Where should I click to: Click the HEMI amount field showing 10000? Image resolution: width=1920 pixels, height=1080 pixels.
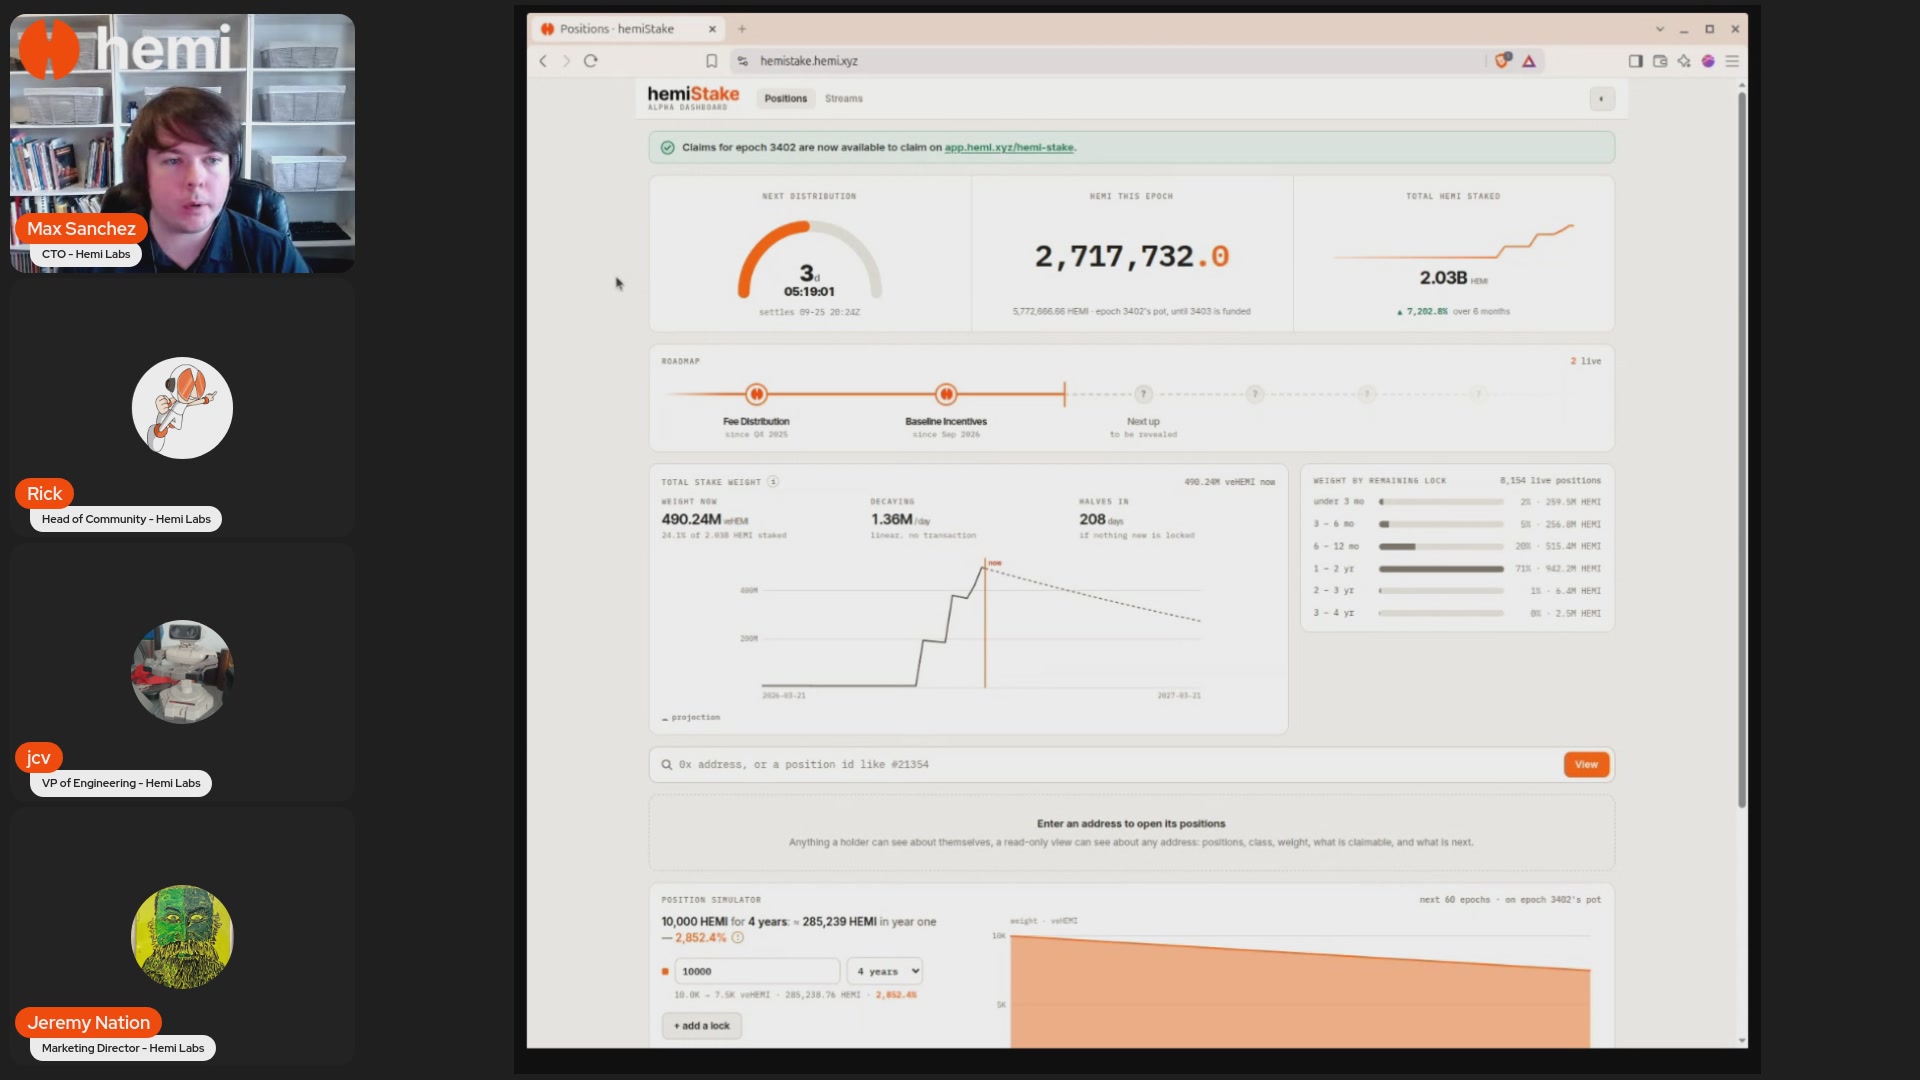(757, 971)
